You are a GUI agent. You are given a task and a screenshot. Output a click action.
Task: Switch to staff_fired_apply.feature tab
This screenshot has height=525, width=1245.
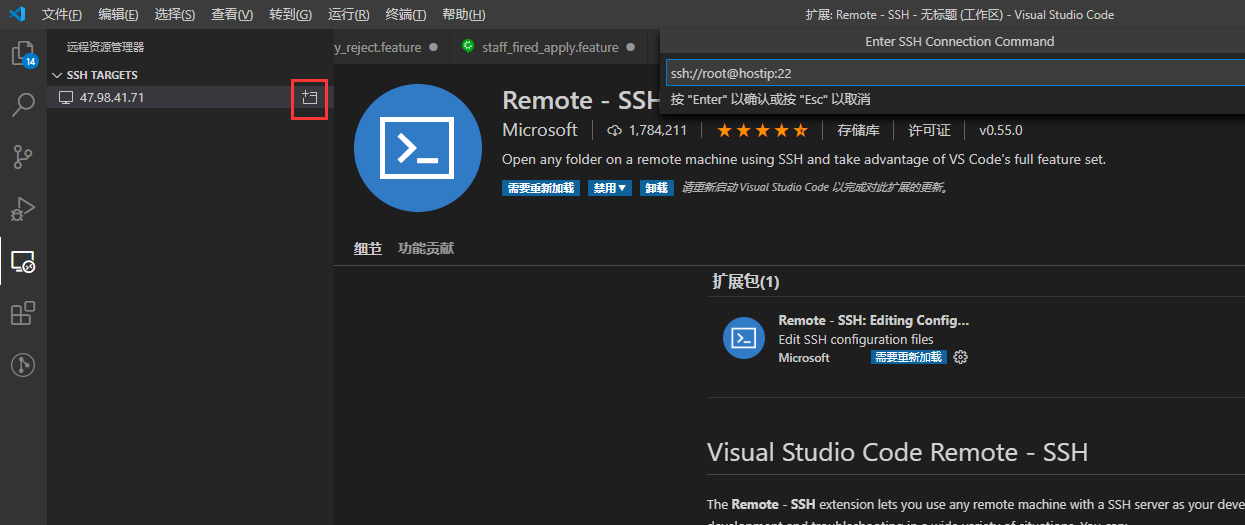point(550,47)
